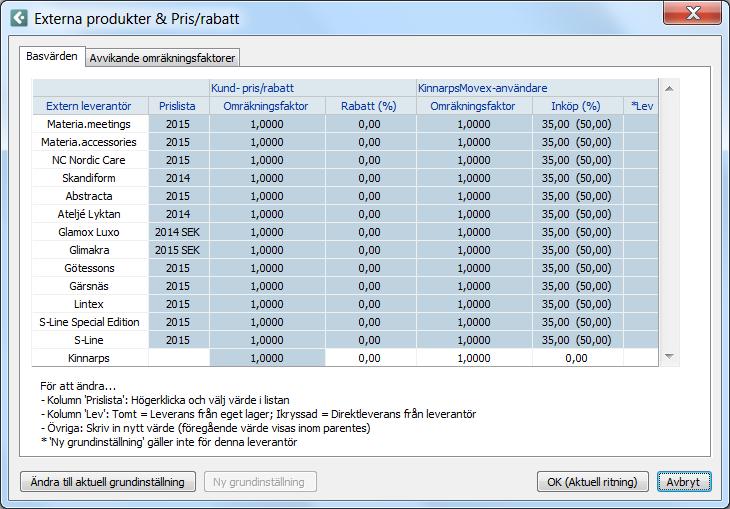Select the Gärsnäs supplier name
This screenshot has width=730, height=509.
tap(90, 286)
